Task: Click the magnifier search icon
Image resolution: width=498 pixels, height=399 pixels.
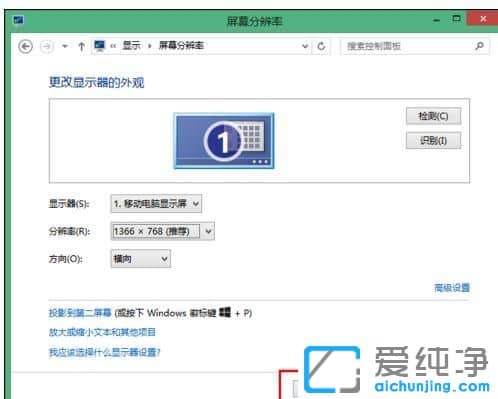Action: point(480,46)
